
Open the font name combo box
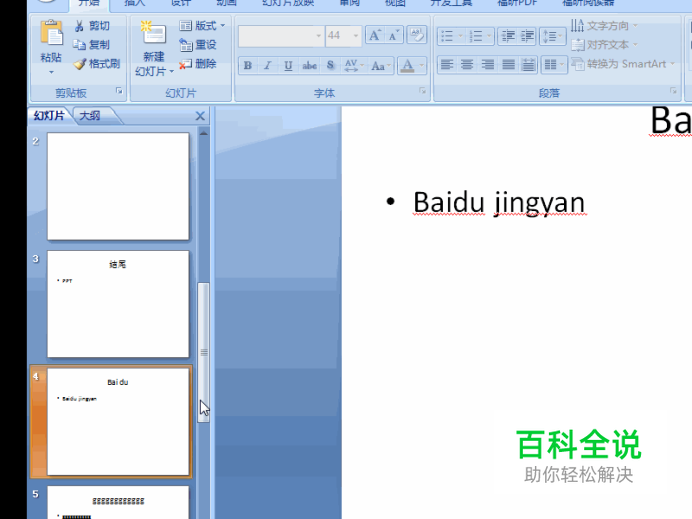[x=281, y=36]
